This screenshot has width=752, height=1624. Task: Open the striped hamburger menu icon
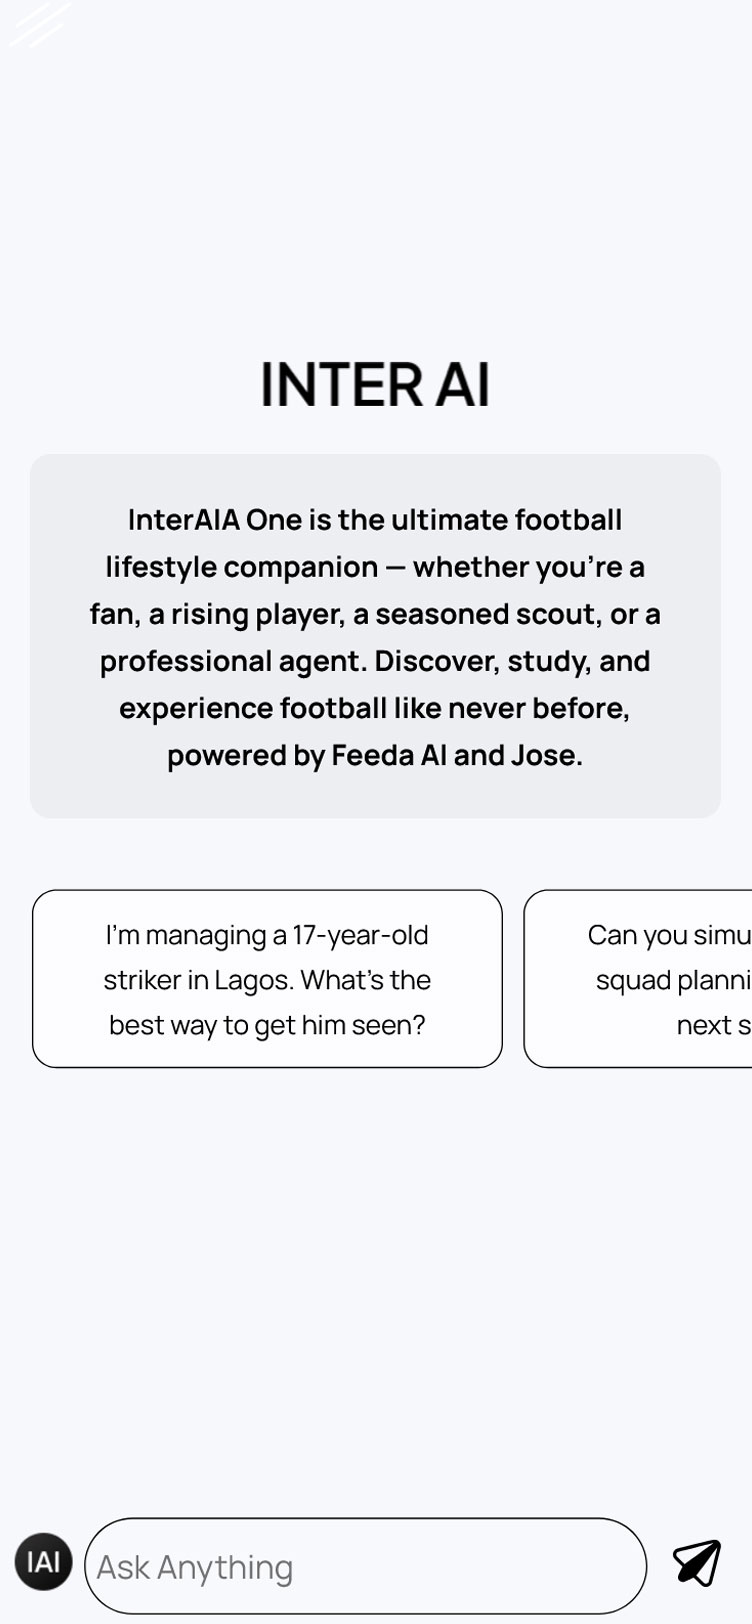(40, 24)
